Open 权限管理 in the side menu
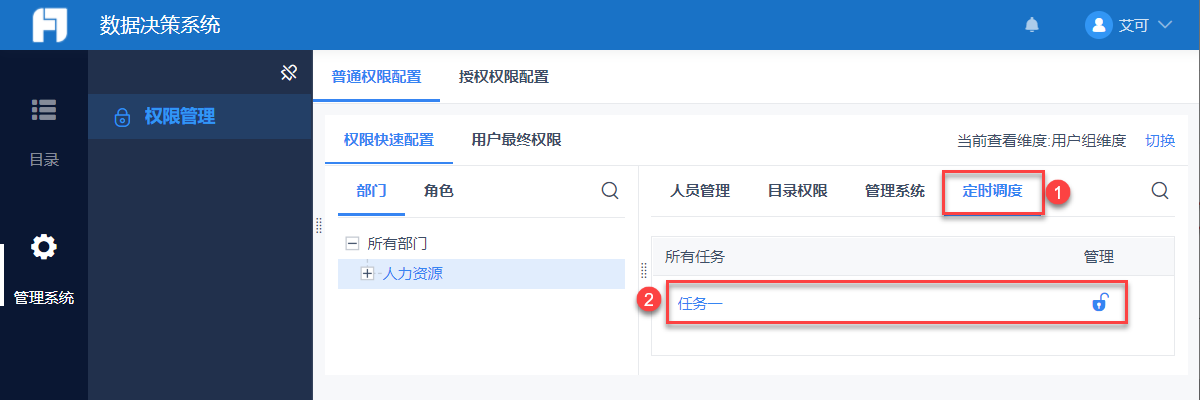The height and width of the screenshot is (400, 1200). (x=179, y=116)
